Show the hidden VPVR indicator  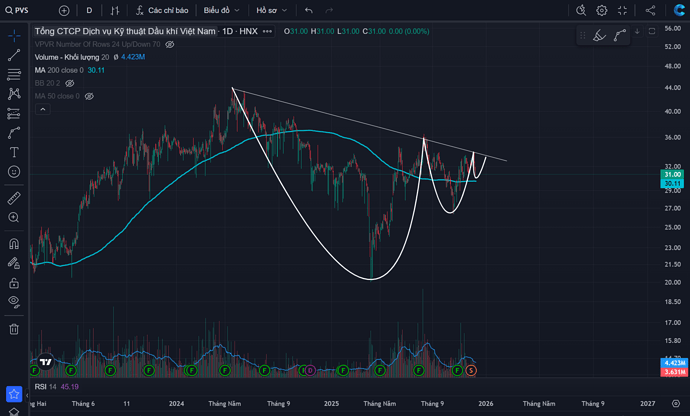click(x=170, y=44)
